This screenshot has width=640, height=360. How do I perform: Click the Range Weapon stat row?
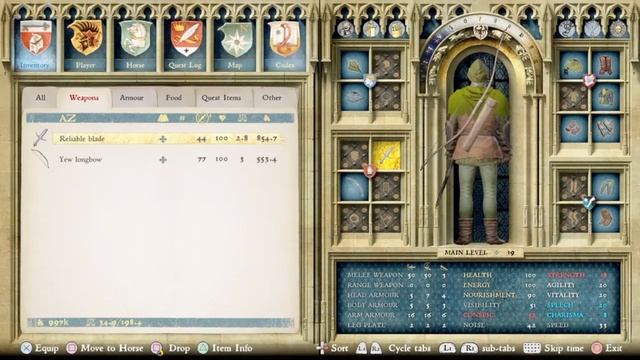pyautogui.click(x=398, y=285)
